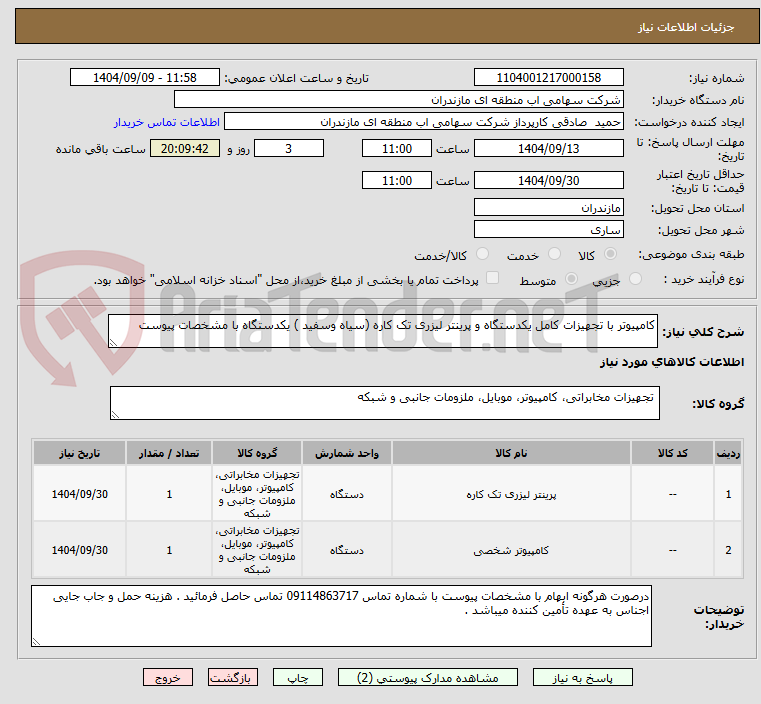Click the استان محل تحویل field
The height and width of the screenshot is (704, 761).
click(548, 208)
